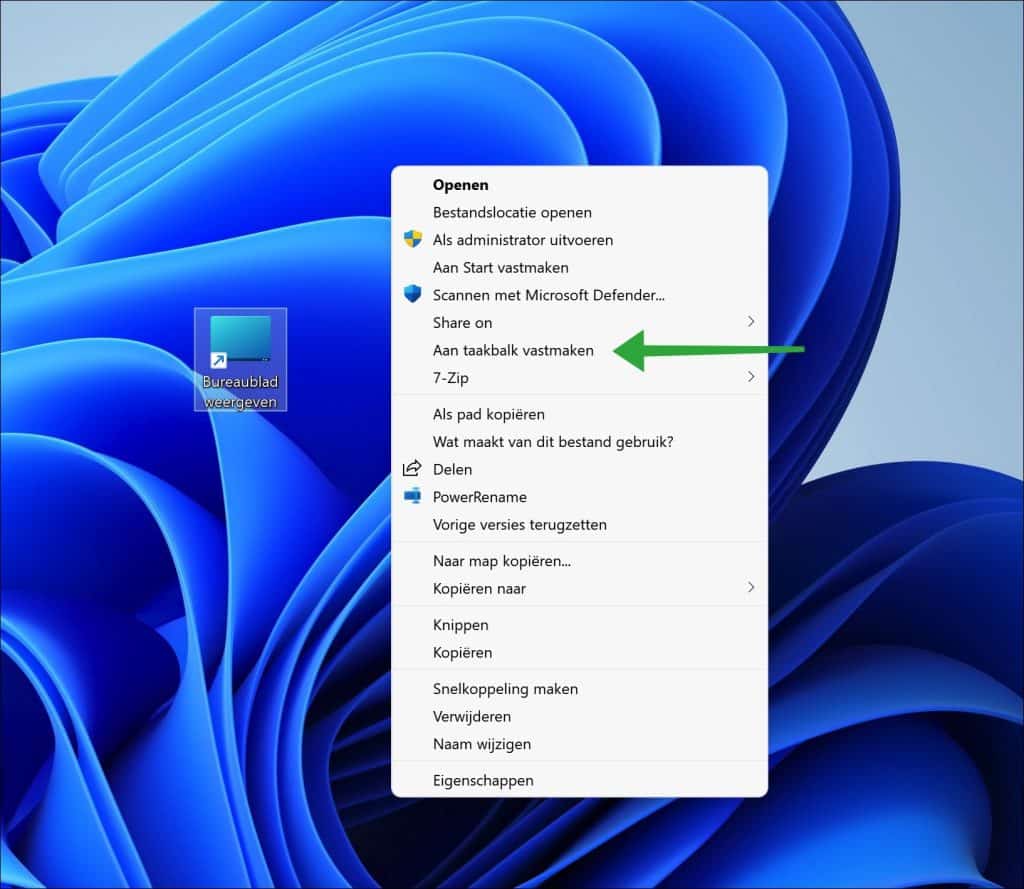This screenshot has height=889, width=1024.
Task: Click Vorige versies terugzetten
Action: click(x=519, y=524)
